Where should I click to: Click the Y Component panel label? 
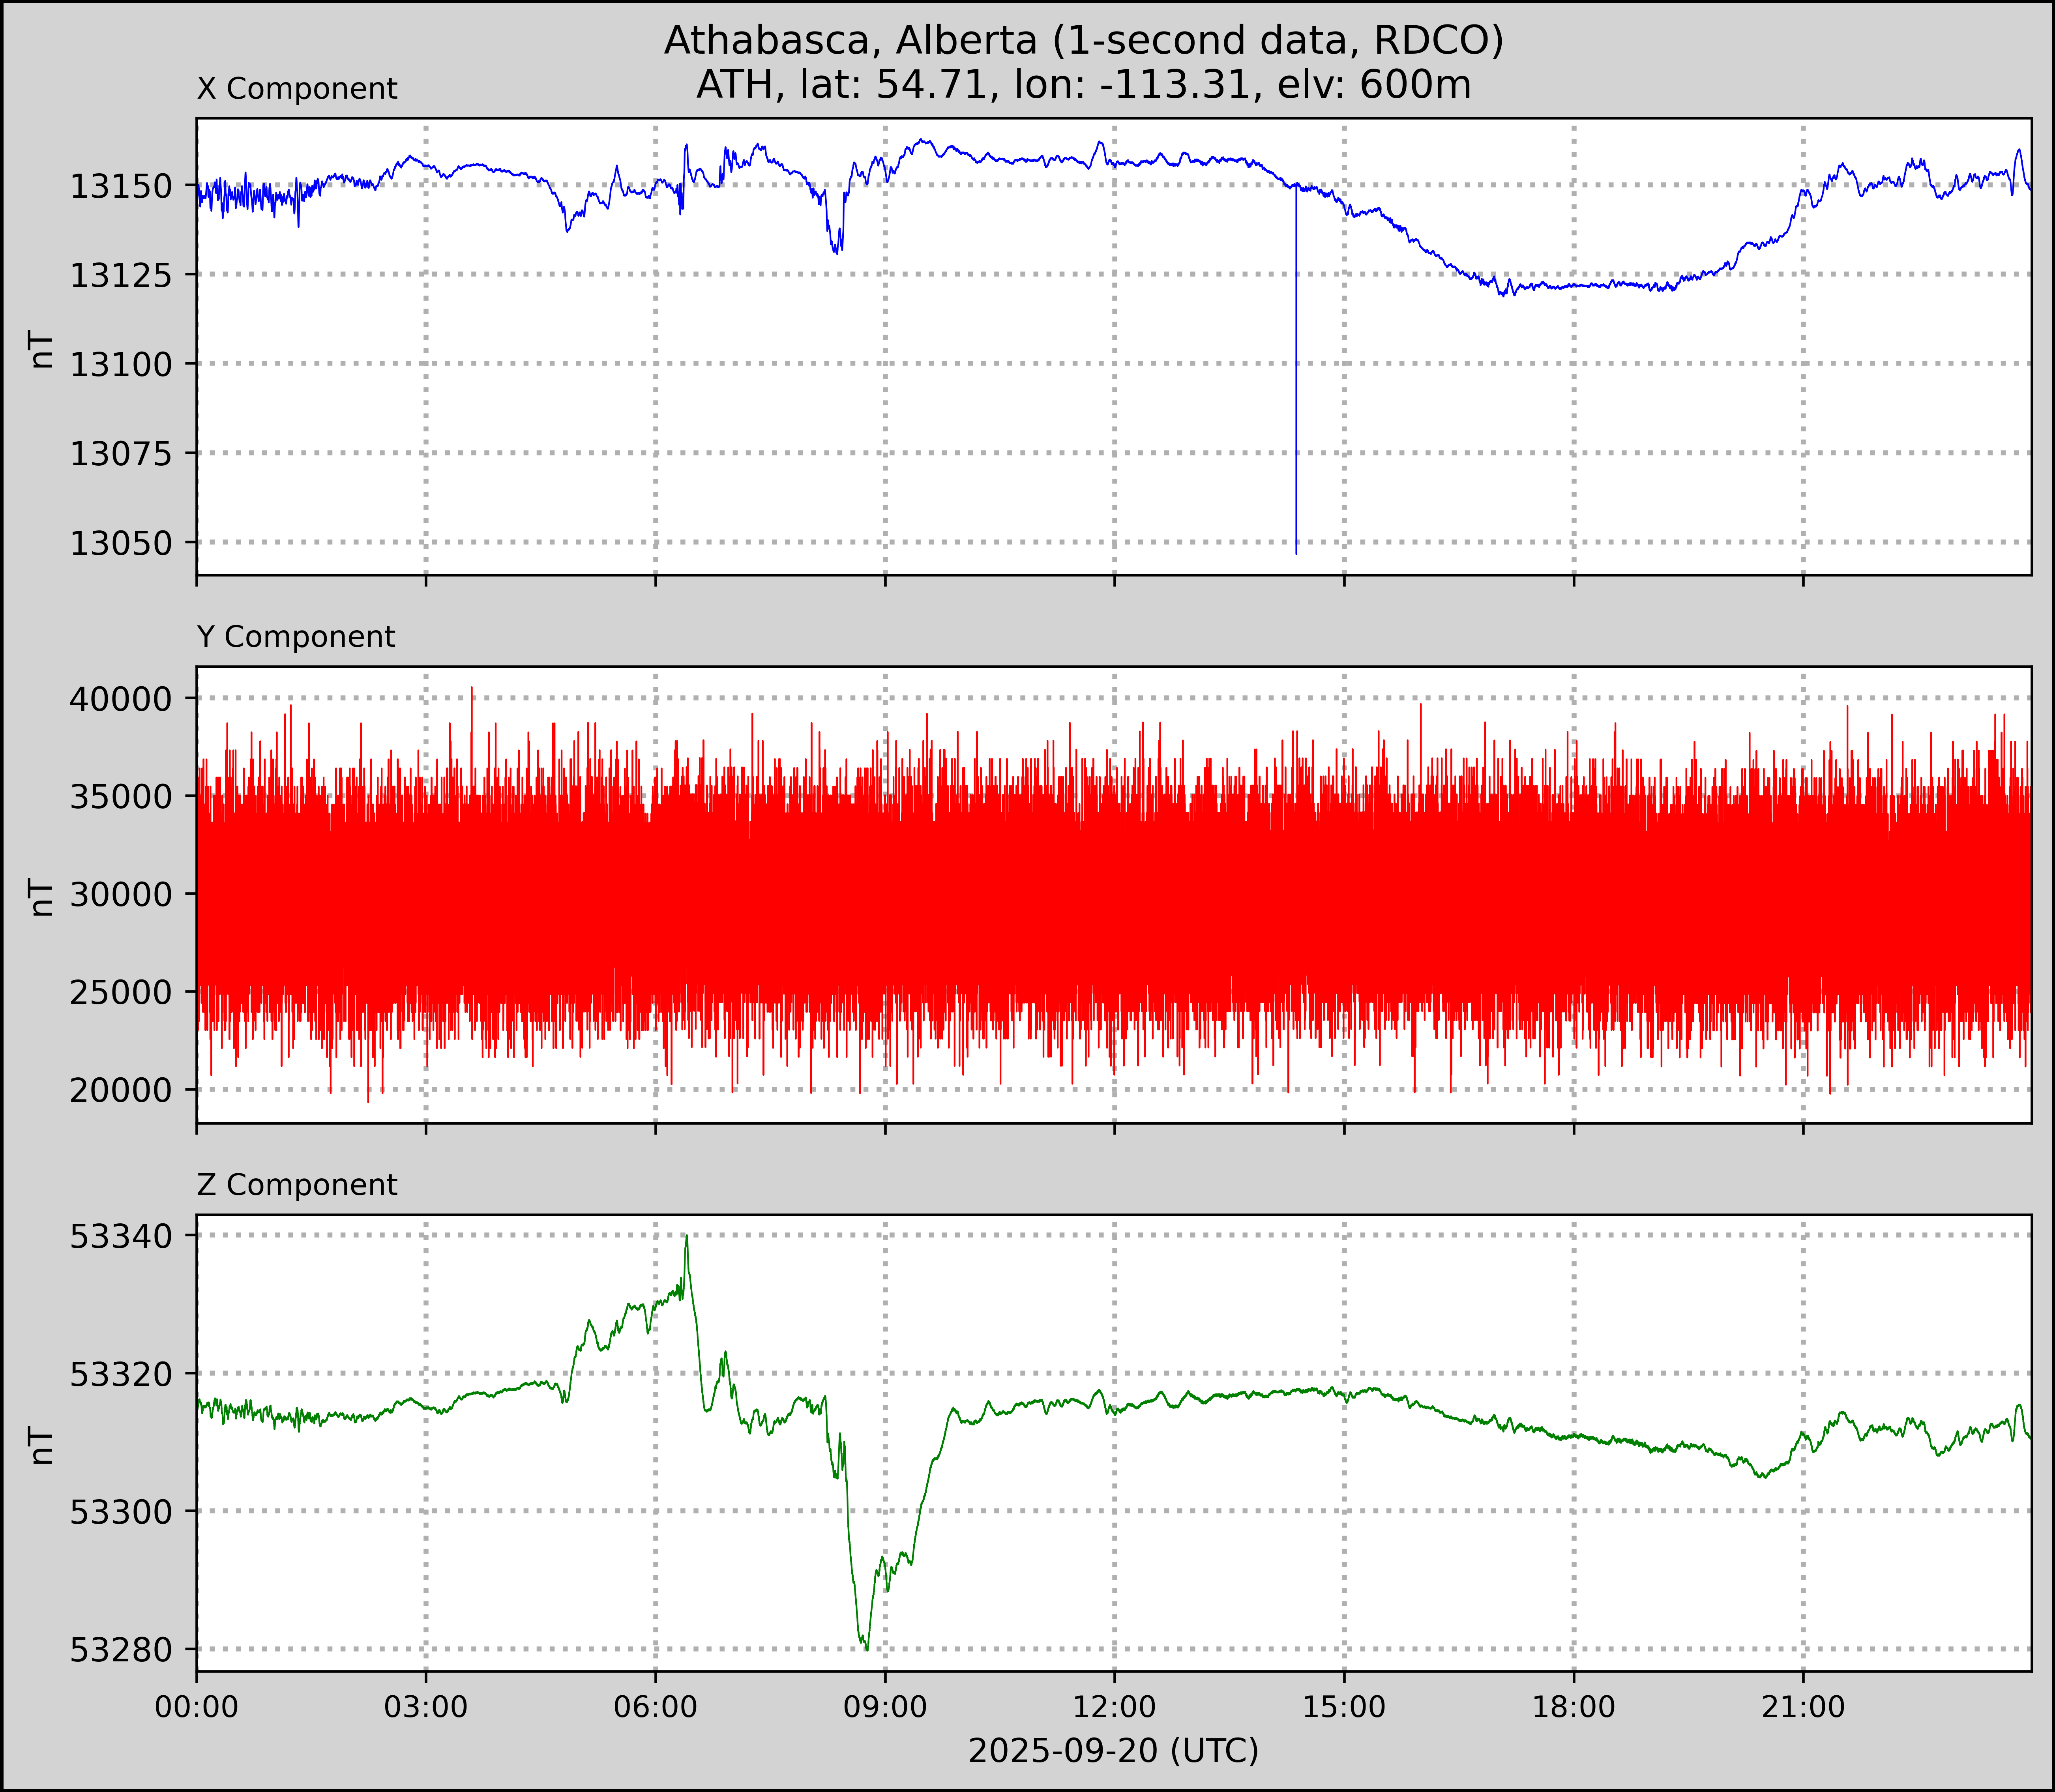[x=296, y=637]
